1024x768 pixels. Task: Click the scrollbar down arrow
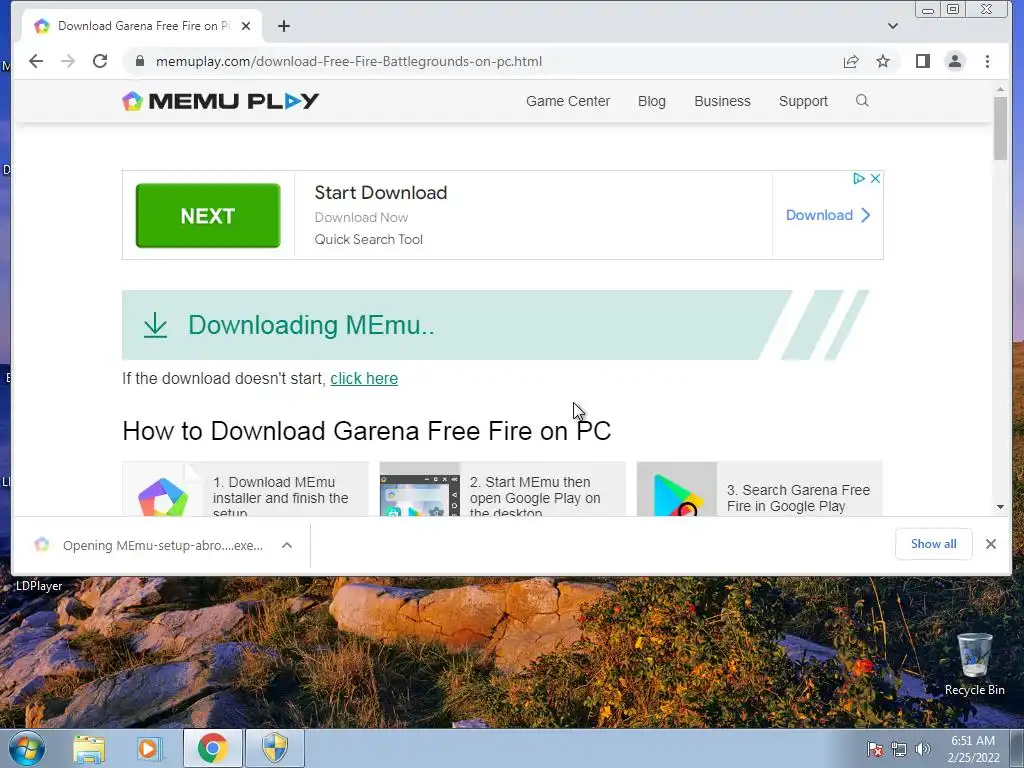1000,507
